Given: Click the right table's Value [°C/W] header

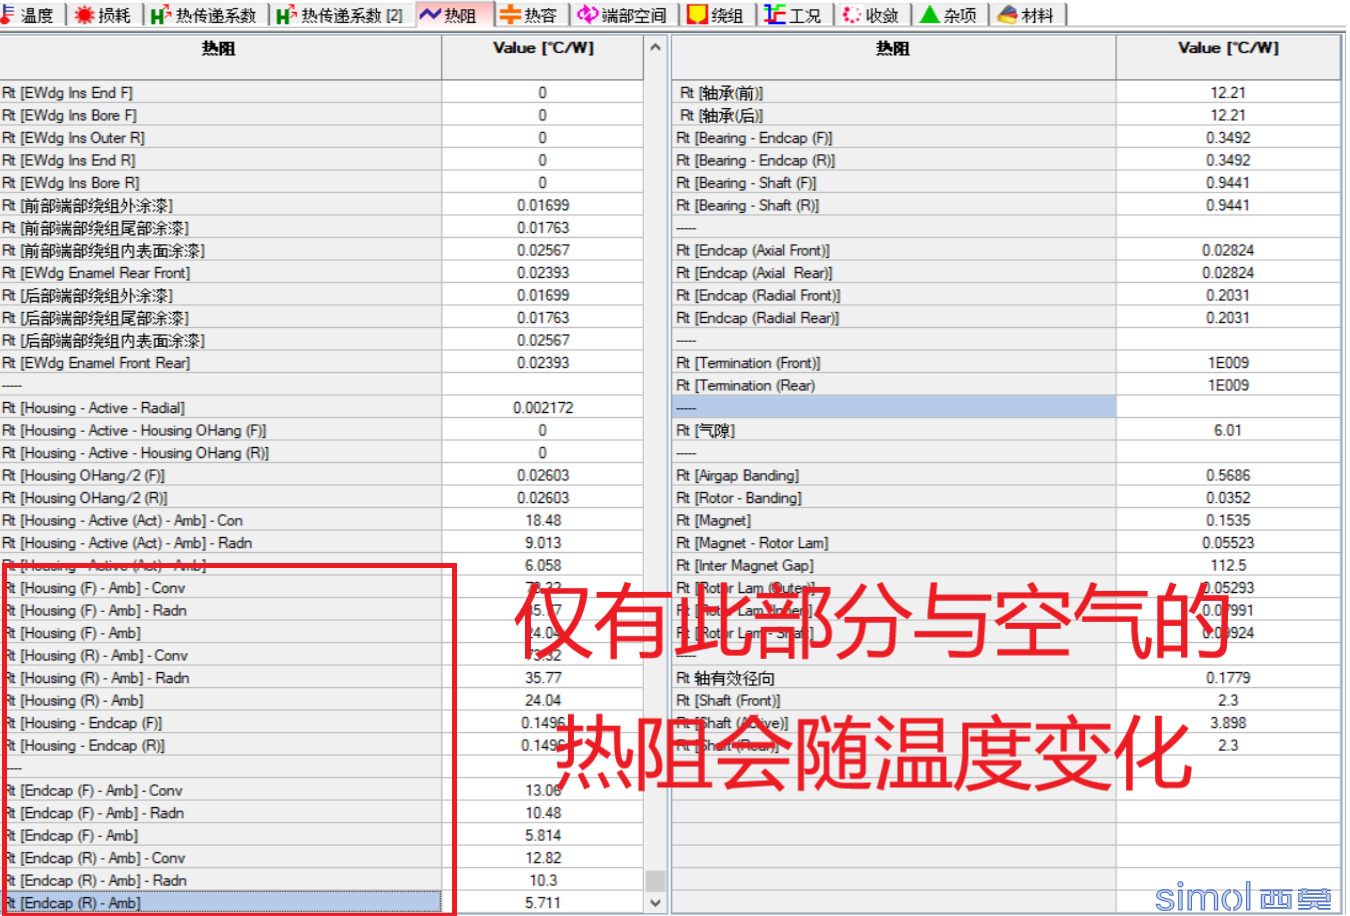Looking at the screenshot, I should click(x=1228, y=57).
